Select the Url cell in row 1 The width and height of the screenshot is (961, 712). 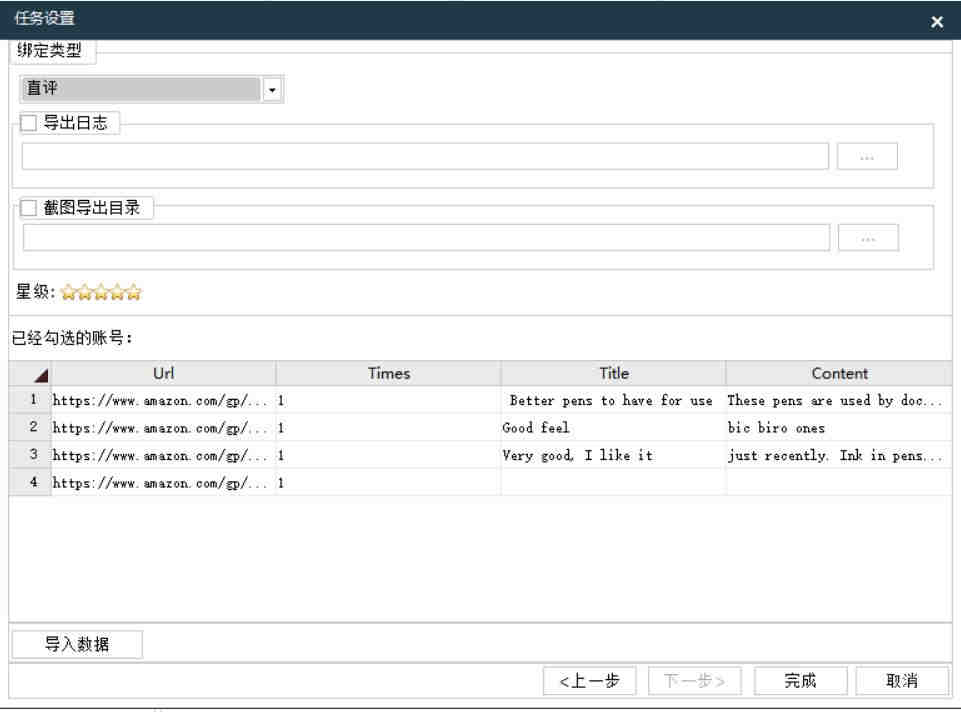pyautogui.click(x=163, y=400)
